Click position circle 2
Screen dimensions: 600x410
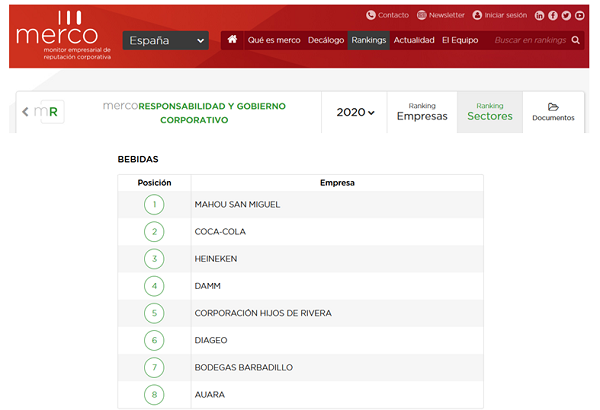[x=154, y=232]
